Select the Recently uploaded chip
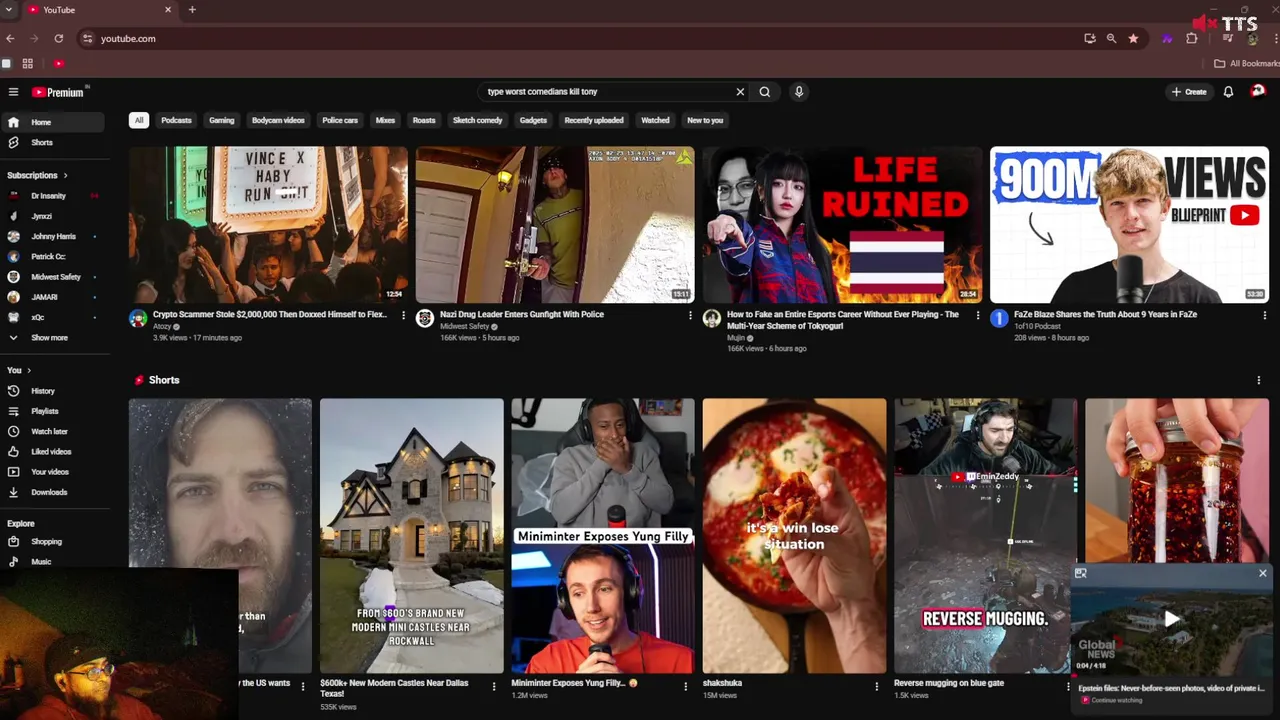1280x720 pixels. click(x=594, y=120)
